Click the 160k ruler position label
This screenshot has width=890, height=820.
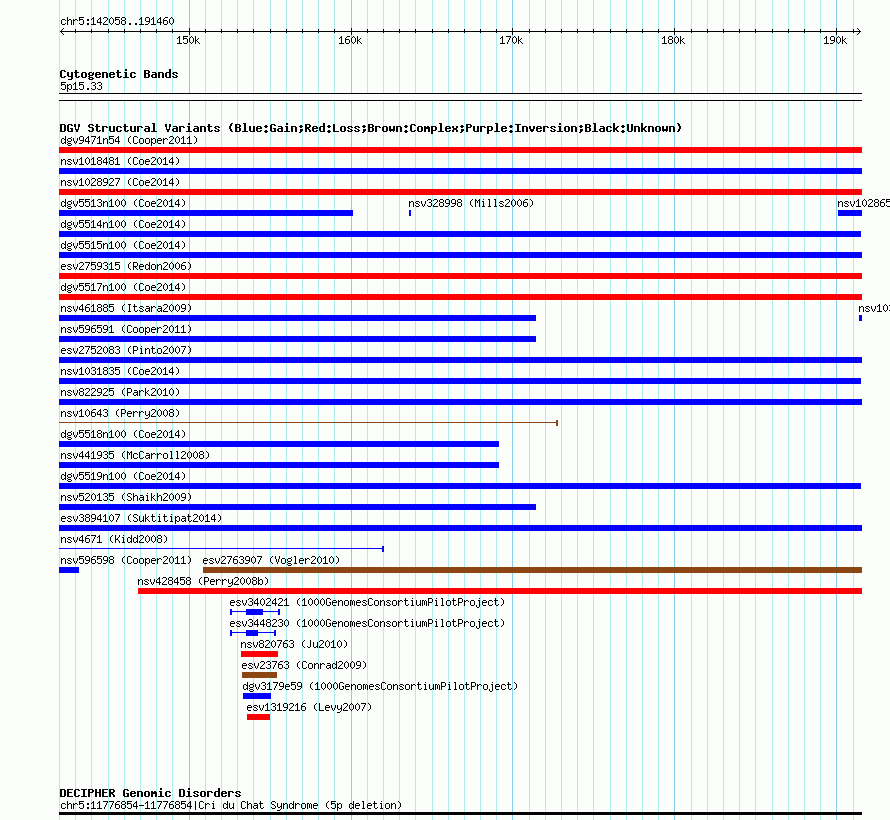tap(350, 40)
